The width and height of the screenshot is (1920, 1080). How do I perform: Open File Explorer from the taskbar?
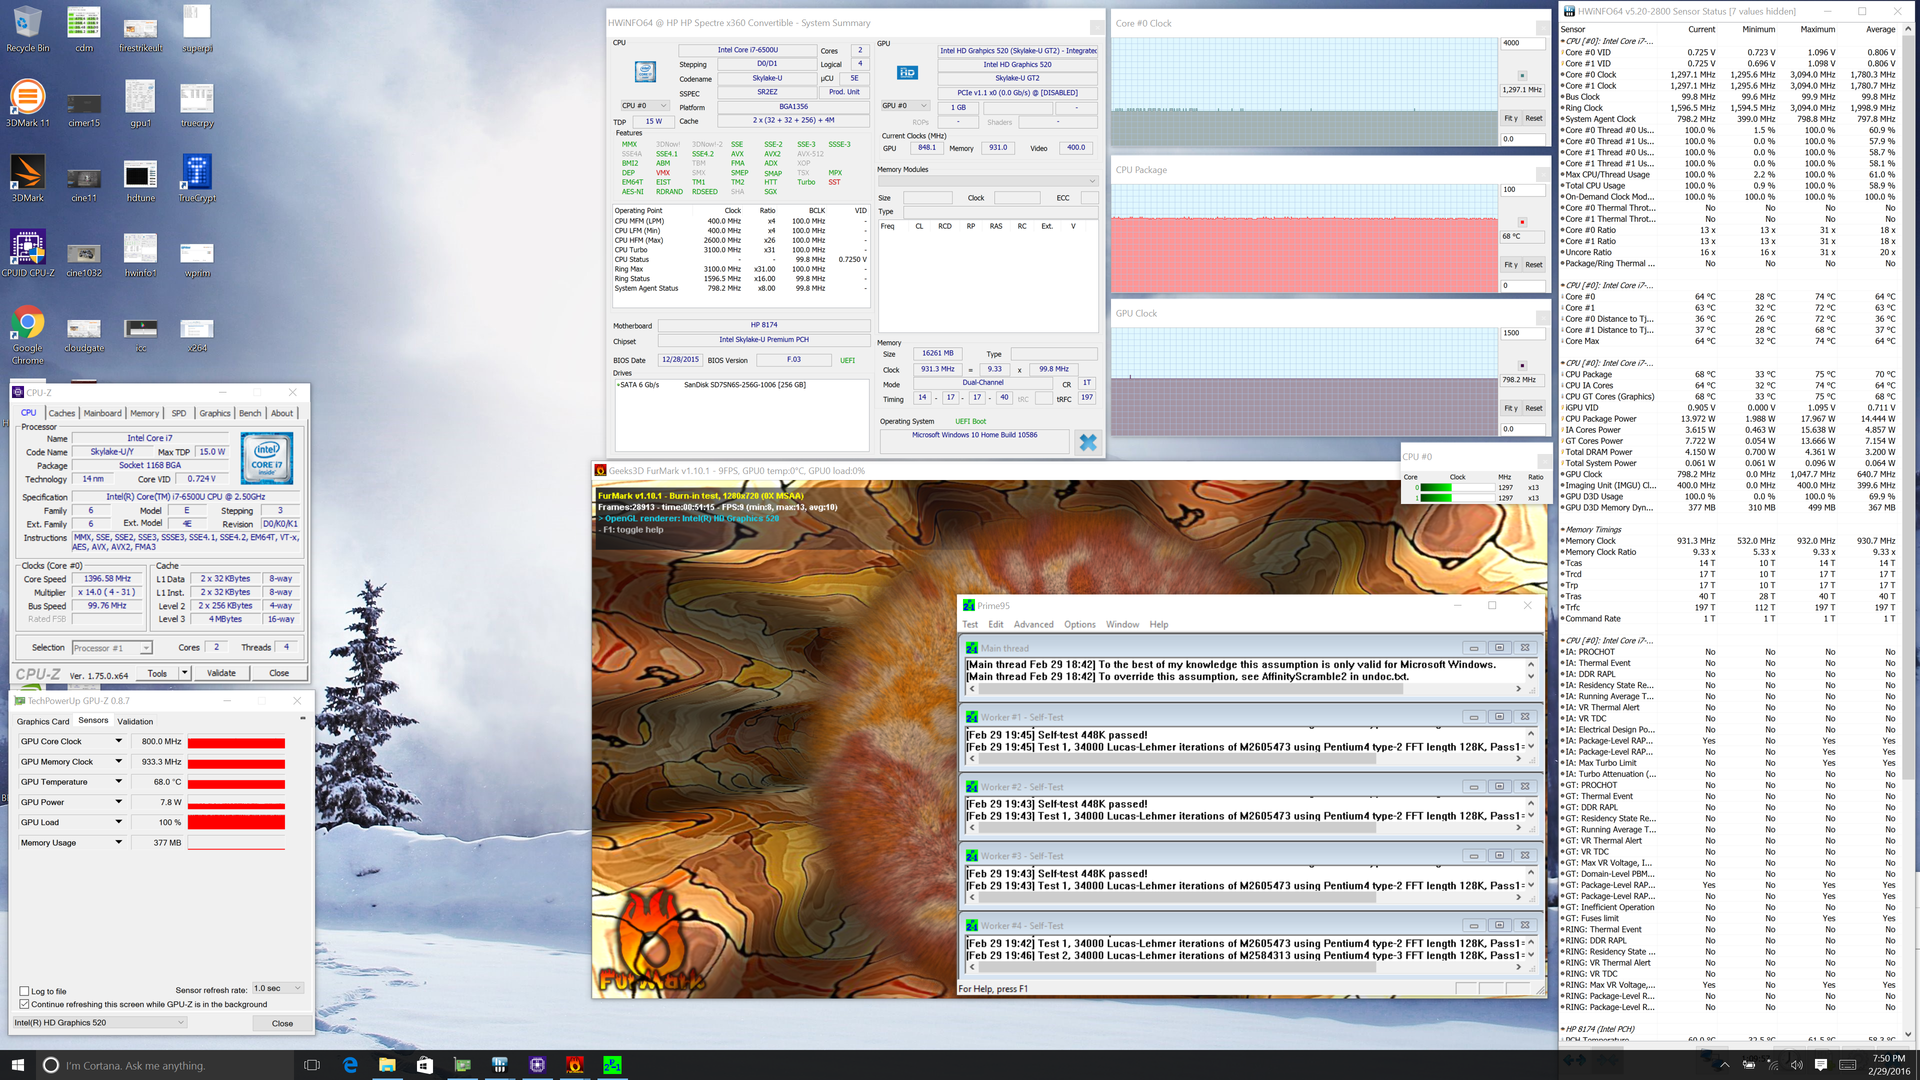click(x=387, y=1065)
